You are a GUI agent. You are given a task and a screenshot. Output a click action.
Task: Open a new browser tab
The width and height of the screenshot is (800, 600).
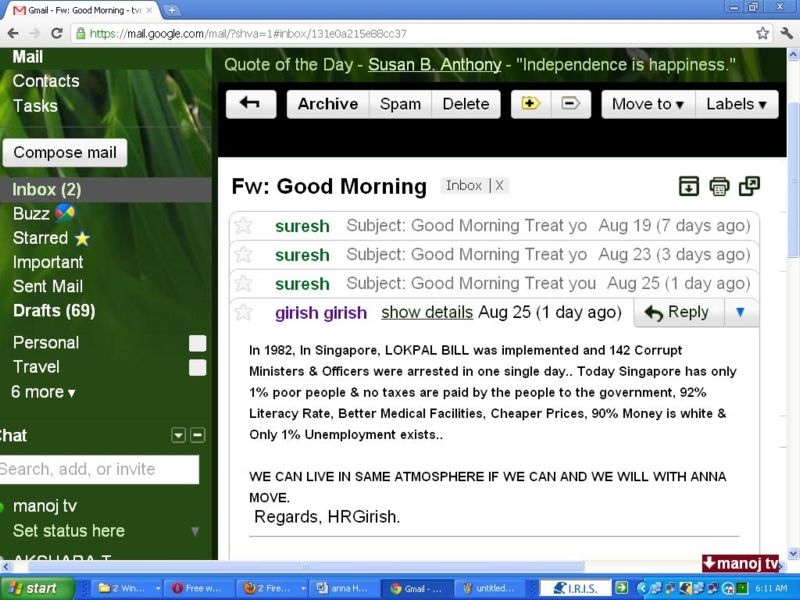[172, 10]
